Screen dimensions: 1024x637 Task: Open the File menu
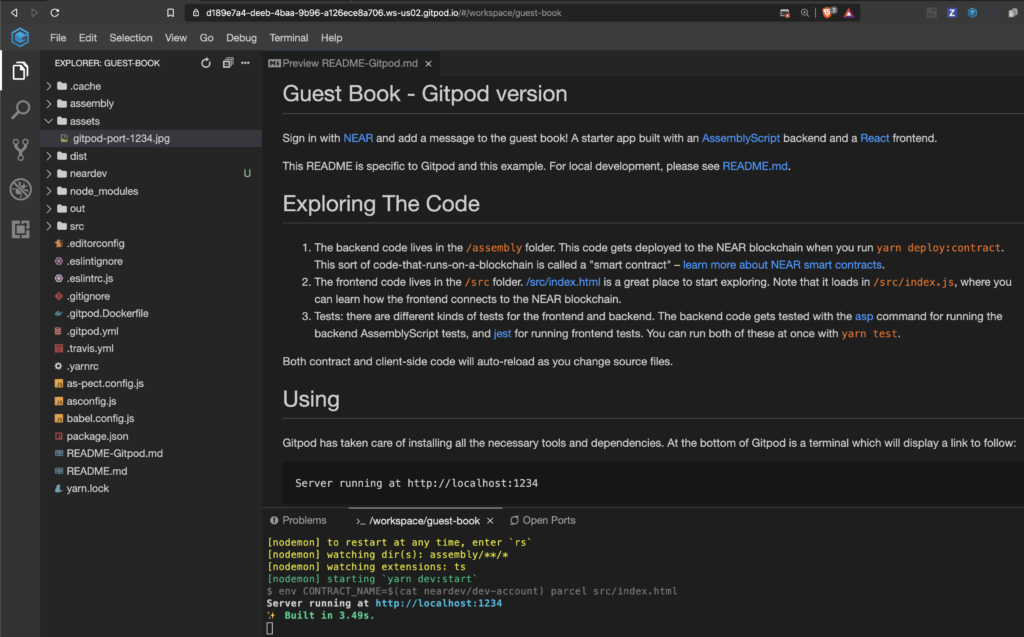click(58, 38)
